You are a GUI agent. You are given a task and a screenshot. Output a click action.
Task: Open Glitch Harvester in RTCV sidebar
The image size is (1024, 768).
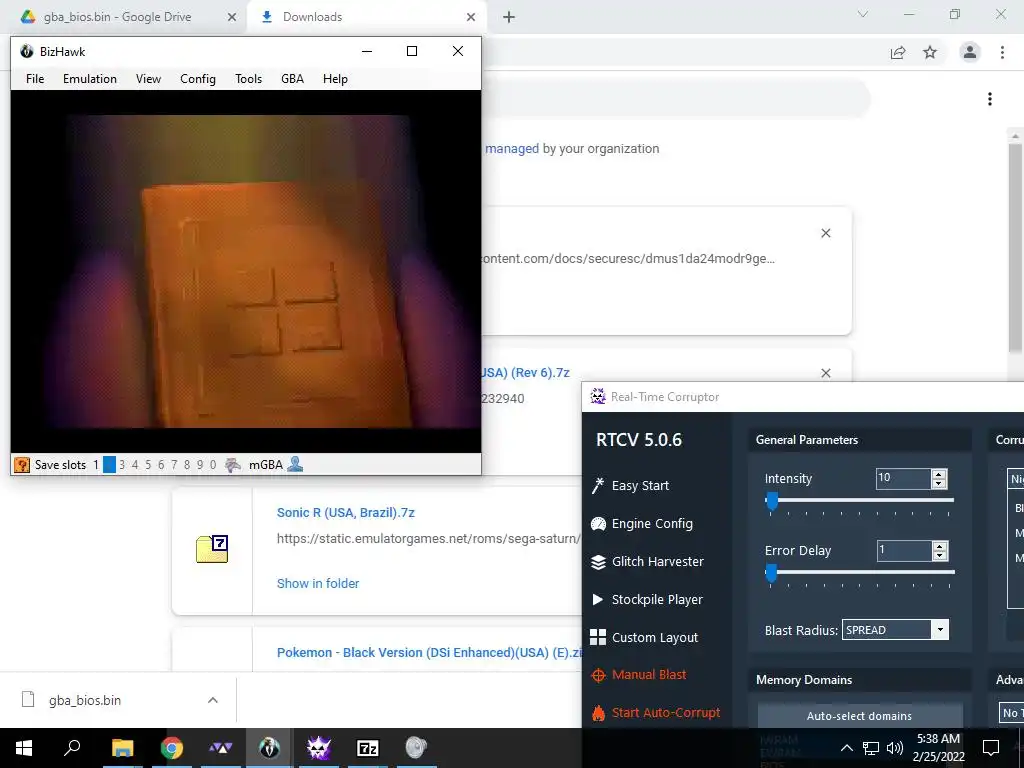pyautogui.click(x=647, y=562)
